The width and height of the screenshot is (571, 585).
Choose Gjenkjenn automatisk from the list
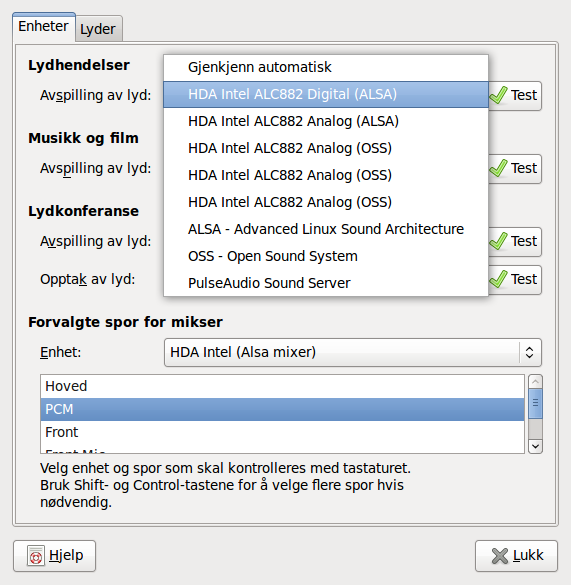(326, 68)
